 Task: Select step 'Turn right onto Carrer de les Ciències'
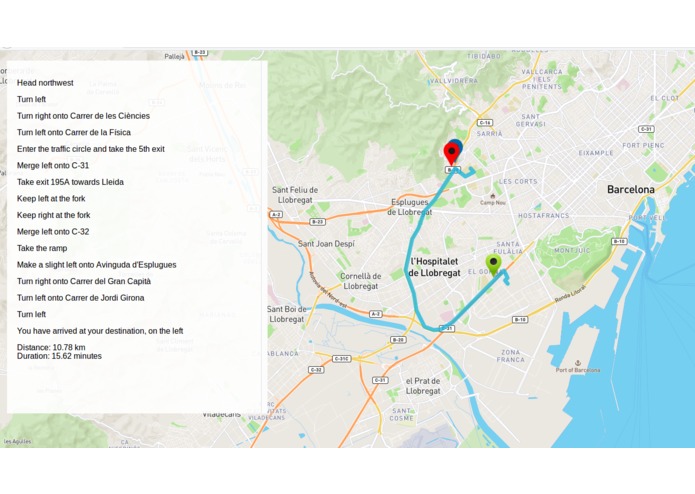83,116
